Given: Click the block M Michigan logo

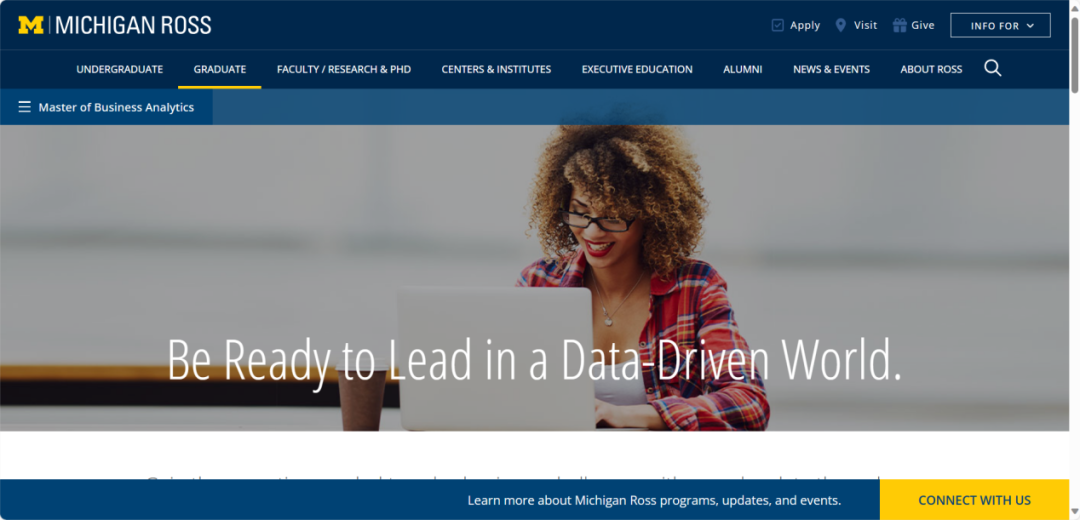Looking at the screenshot, I should coord(31,25).
